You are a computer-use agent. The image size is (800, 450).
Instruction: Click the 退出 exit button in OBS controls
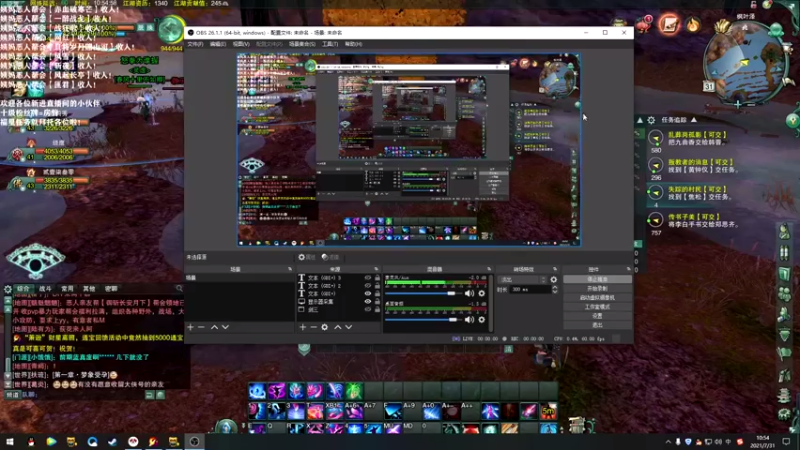click(597, 325)
